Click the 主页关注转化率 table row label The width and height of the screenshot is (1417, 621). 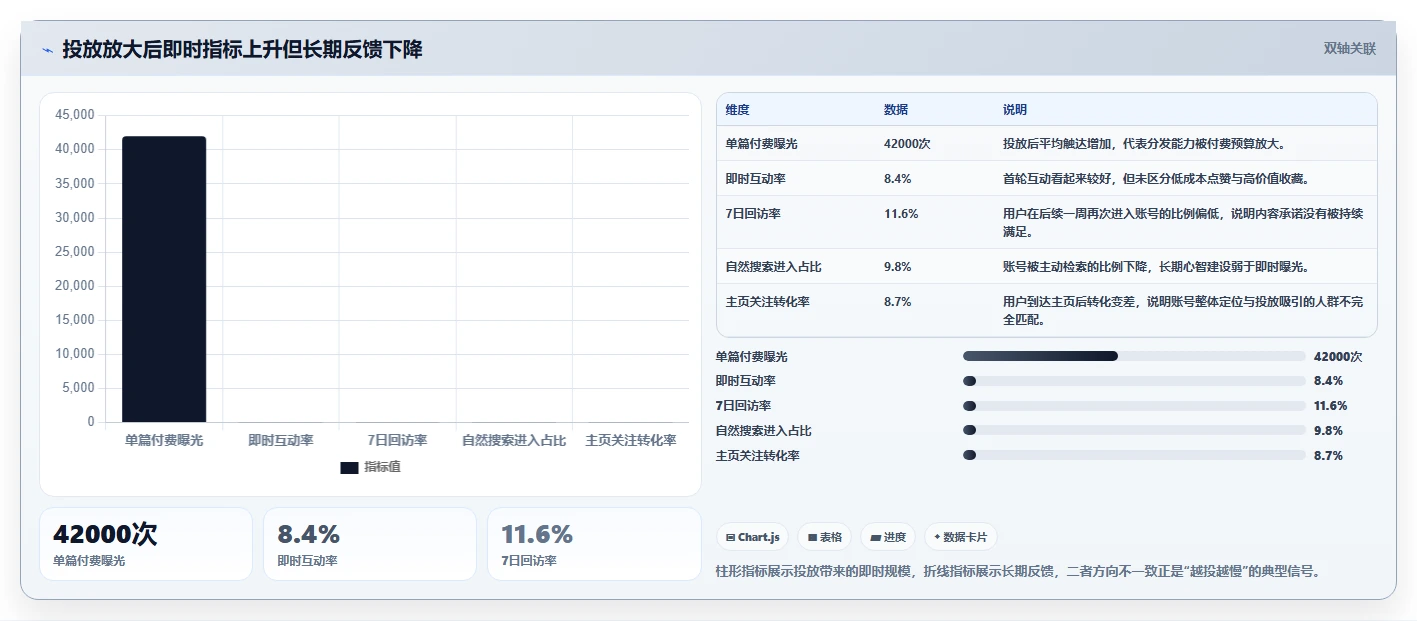768,301
